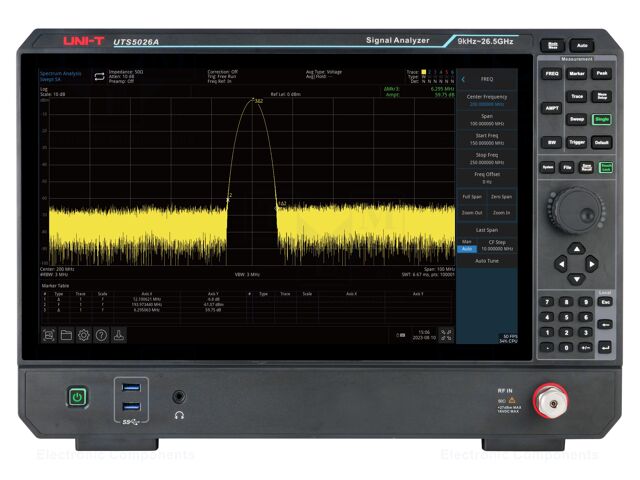The width and height of the screenshot is (640, 480).
Task: Tap the Auto Tune button
Action: tap(487, 261)
